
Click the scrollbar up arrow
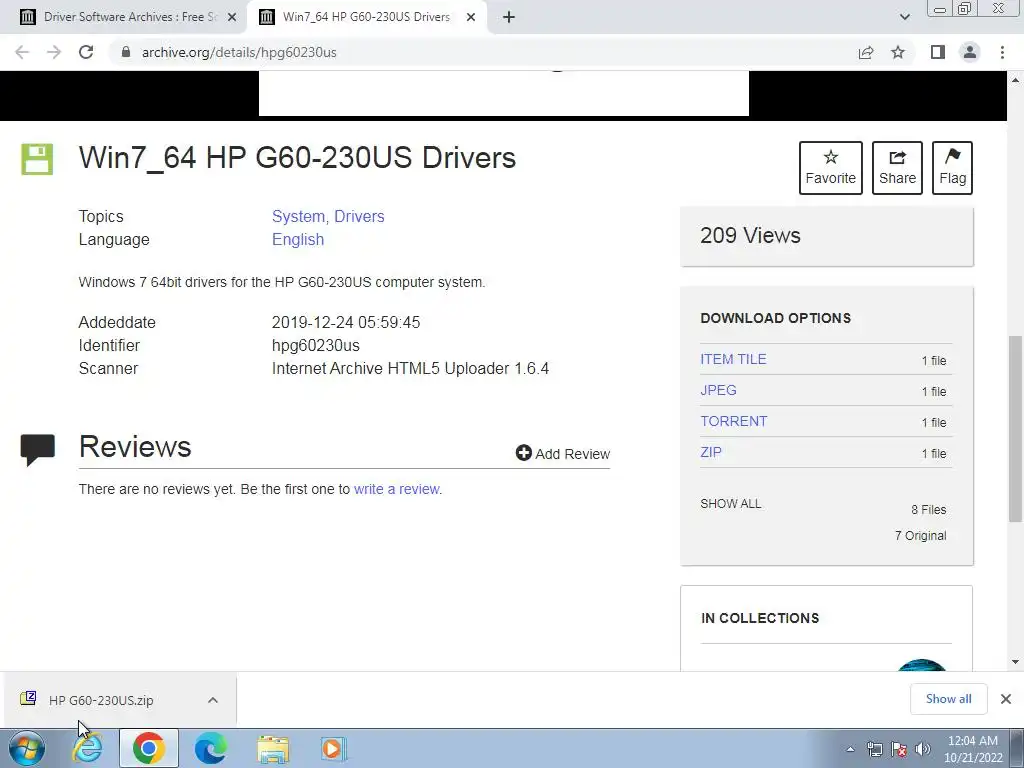pos(1015,80)
